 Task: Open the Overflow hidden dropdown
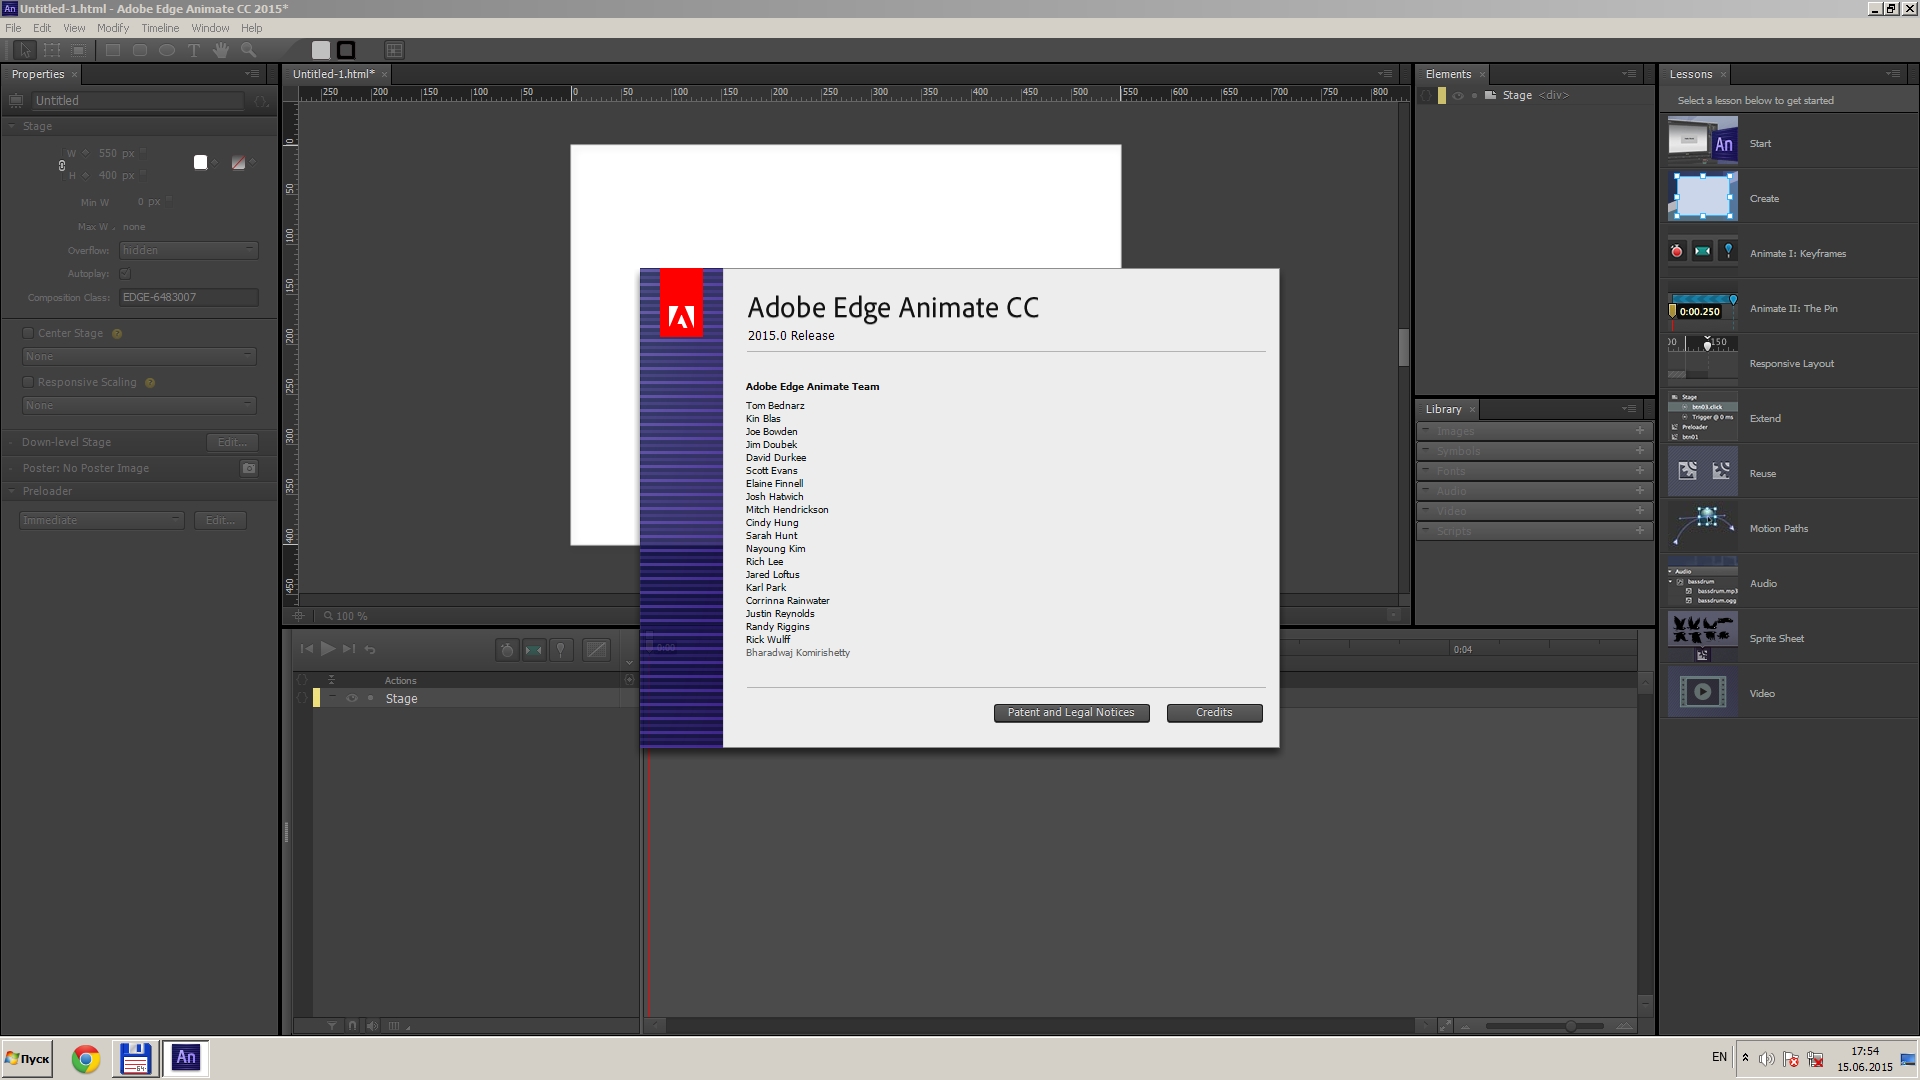189,251
